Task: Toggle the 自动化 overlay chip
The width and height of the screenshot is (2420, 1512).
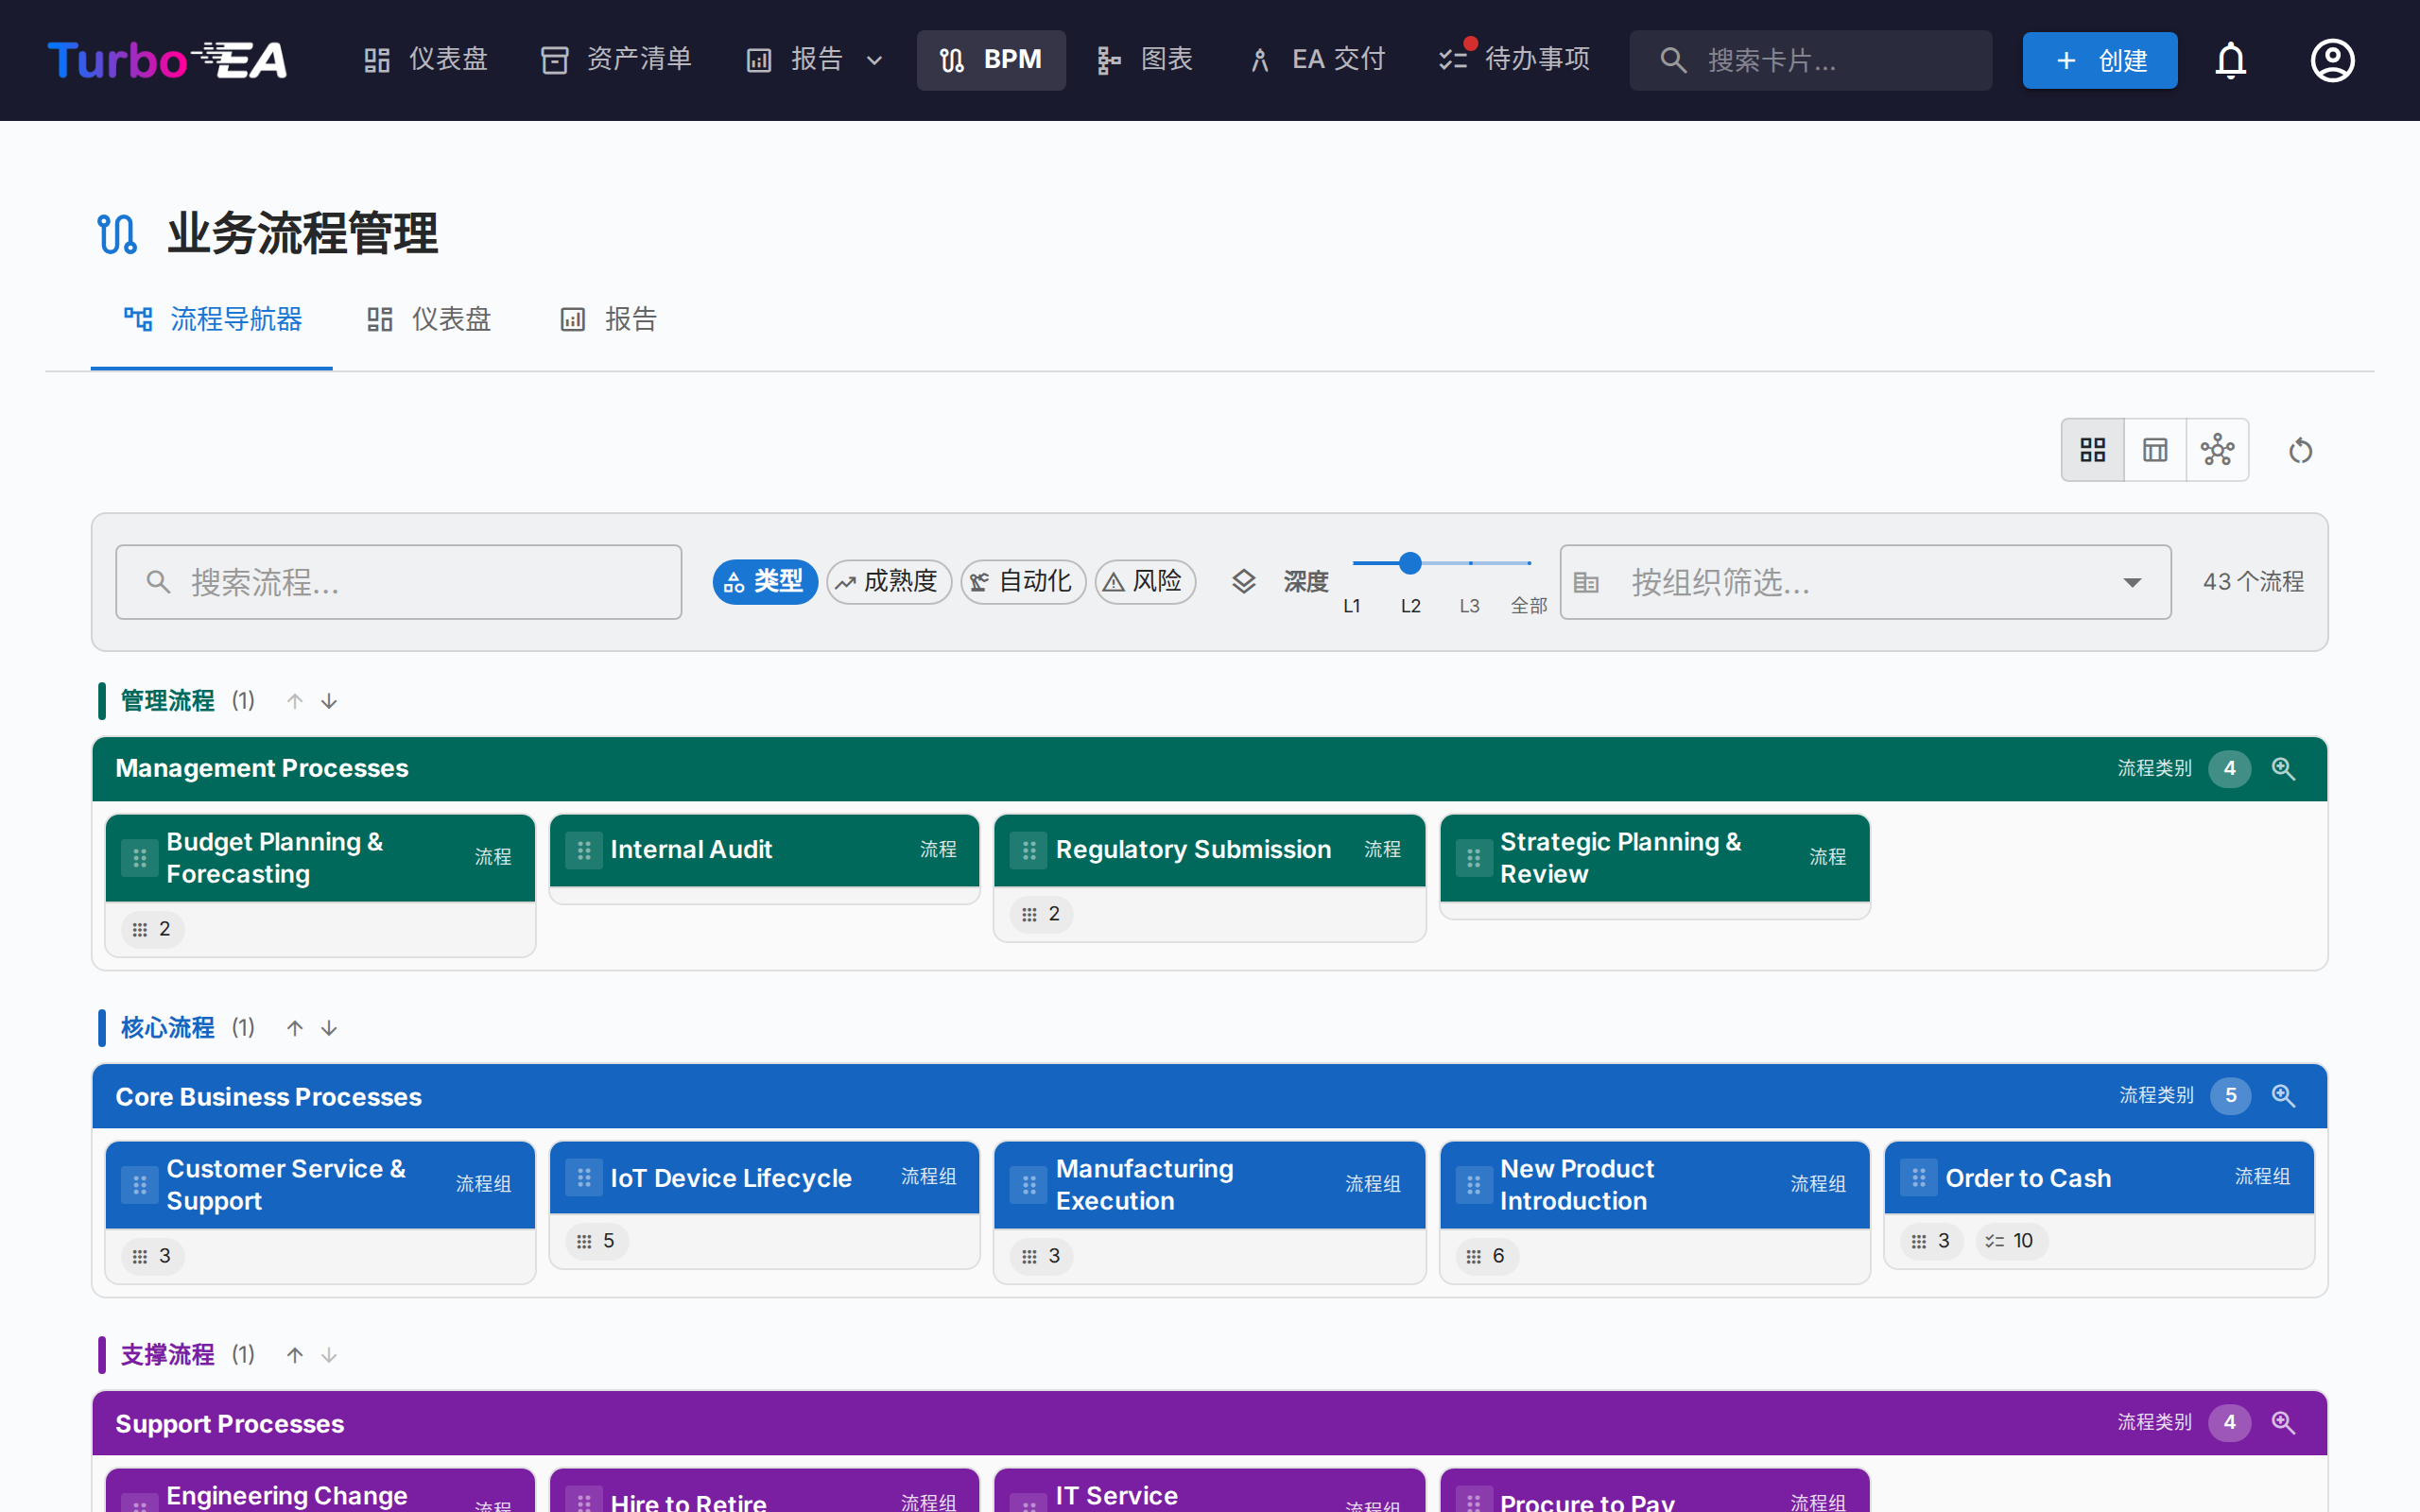Action: coord(1022,581)
